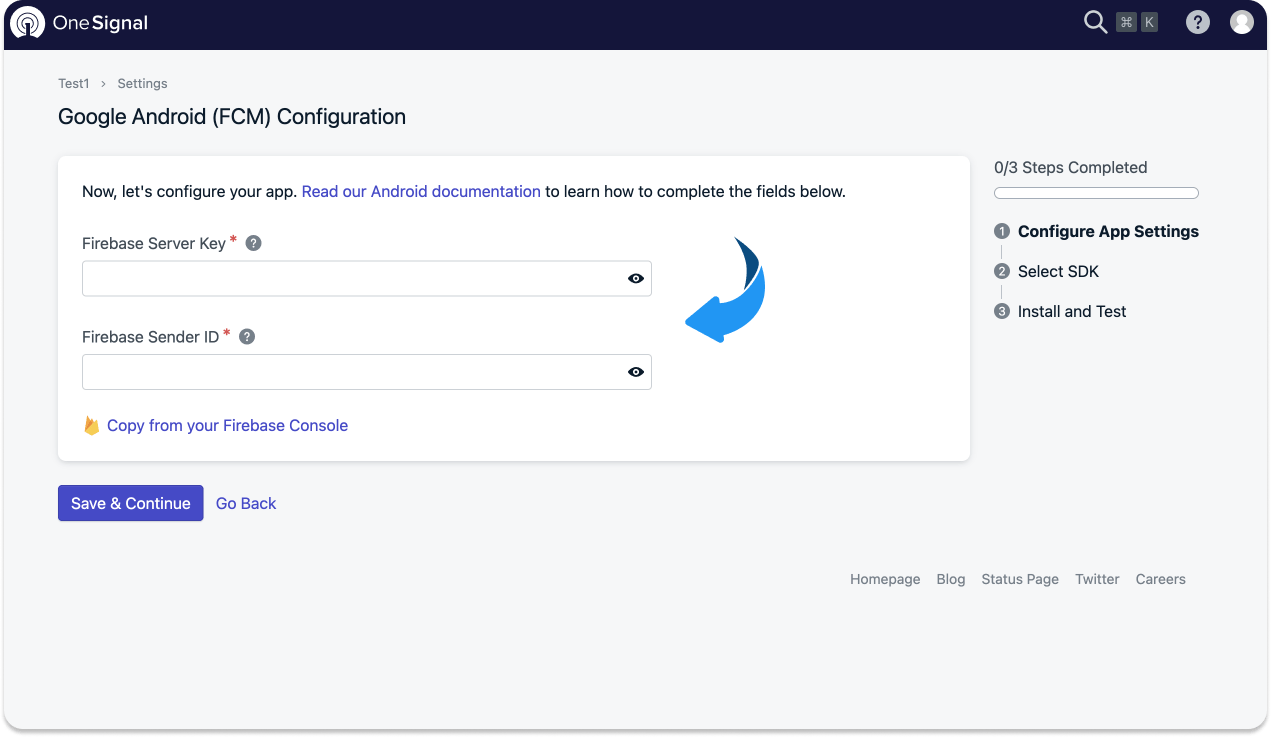This screenshot has width=1271, height=737.
Task: Click the Go Back link
Action: click(x=246, y=503)
